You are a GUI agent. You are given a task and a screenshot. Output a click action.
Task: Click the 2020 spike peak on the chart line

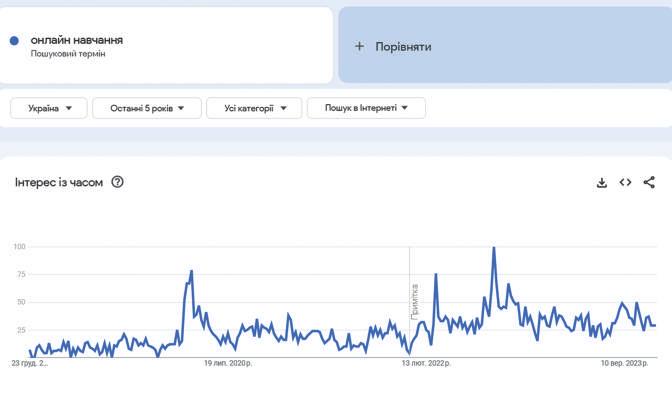(191, 271)
